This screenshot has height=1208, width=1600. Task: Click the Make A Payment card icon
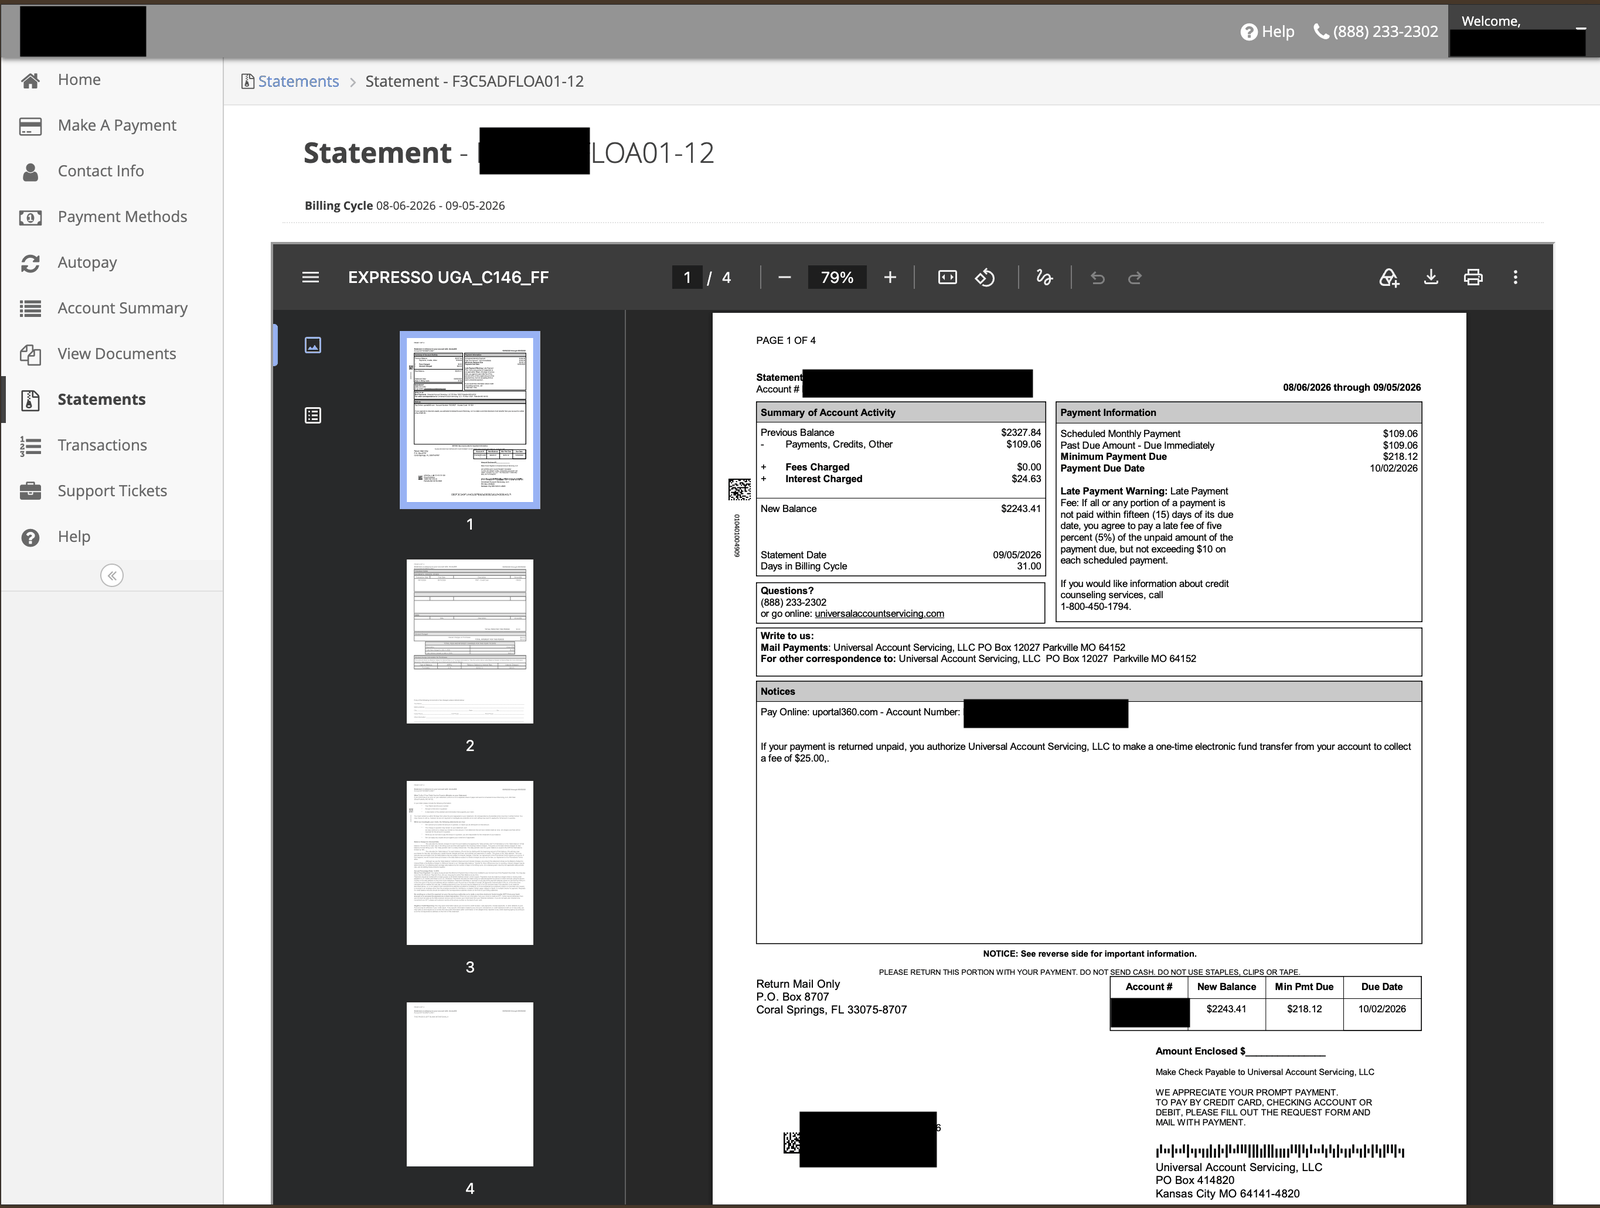31,126
